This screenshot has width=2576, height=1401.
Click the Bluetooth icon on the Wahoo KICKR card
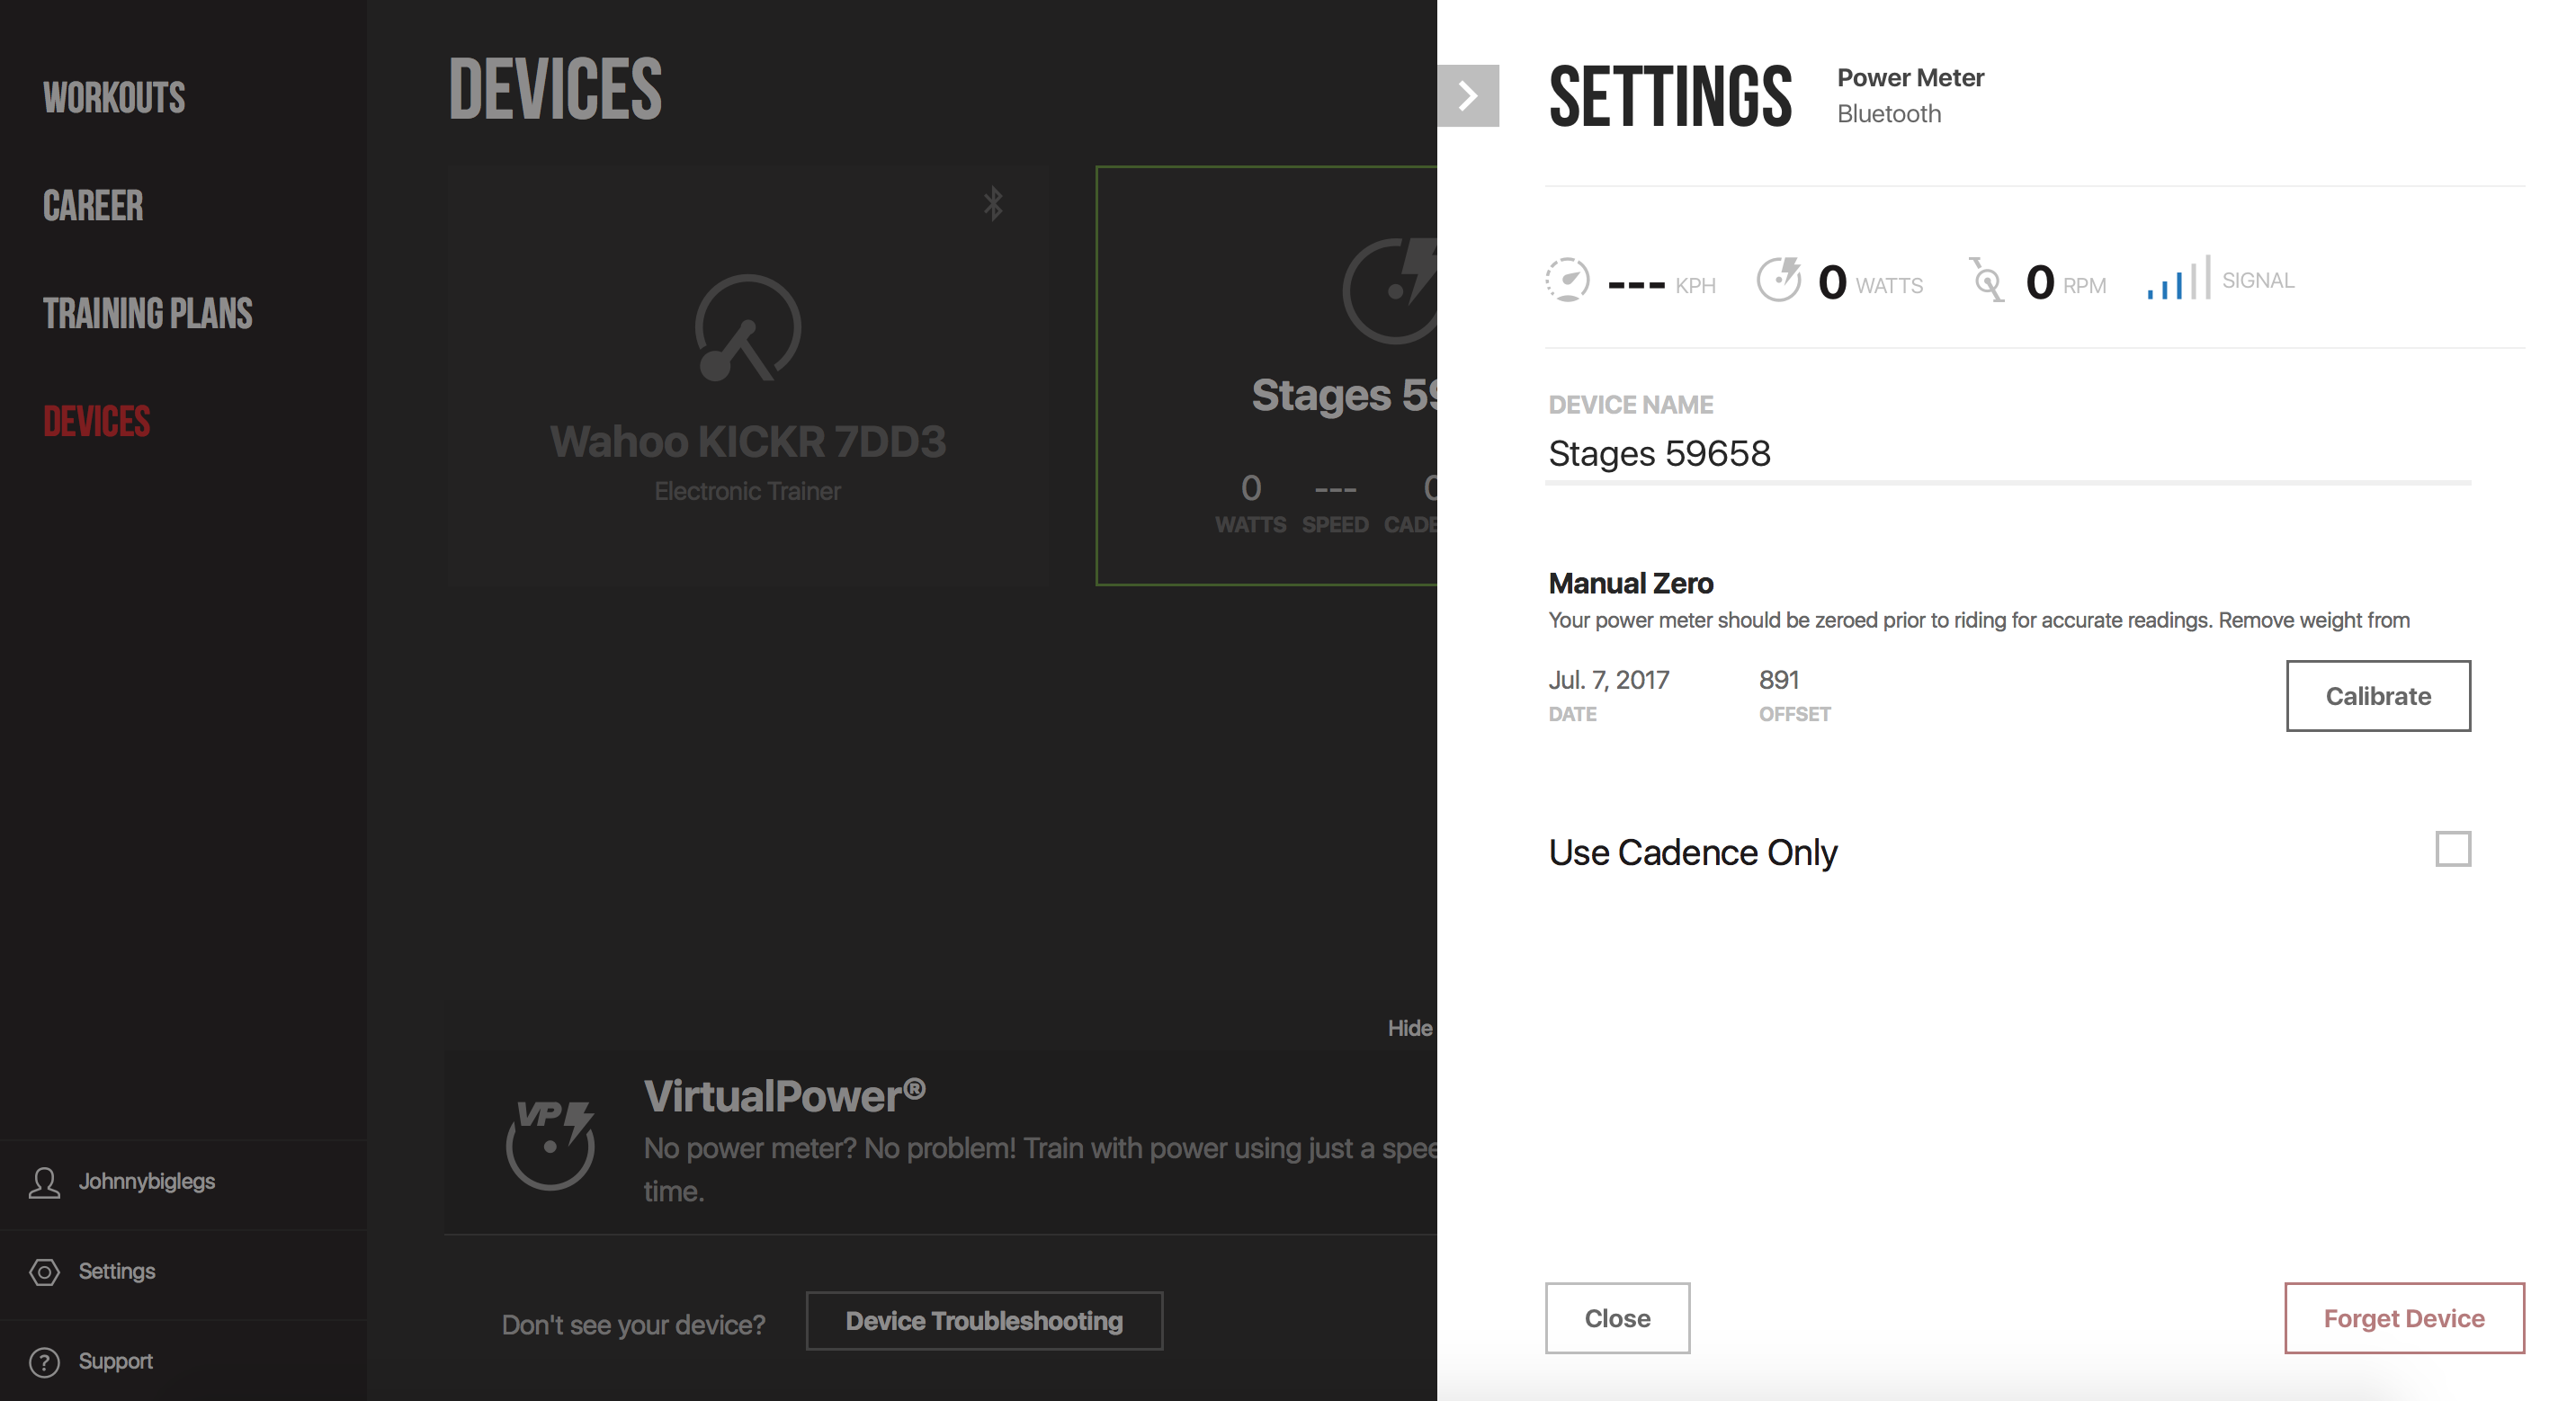(993, 204)
